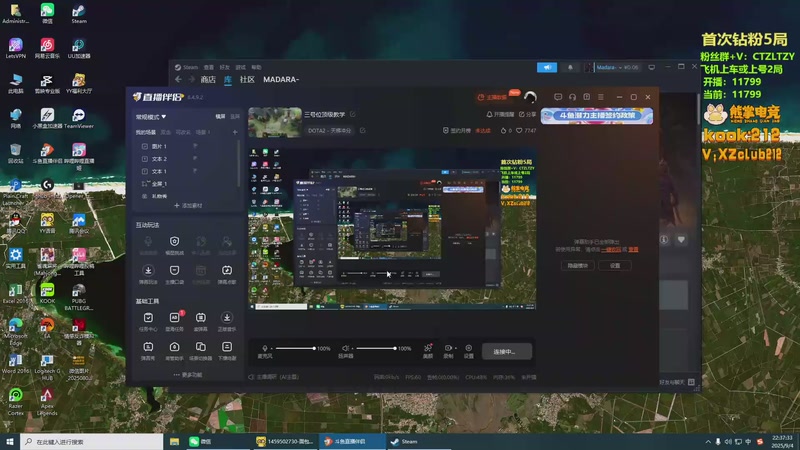
Task: Click the Windows Start button
Action: pos(10,441)
